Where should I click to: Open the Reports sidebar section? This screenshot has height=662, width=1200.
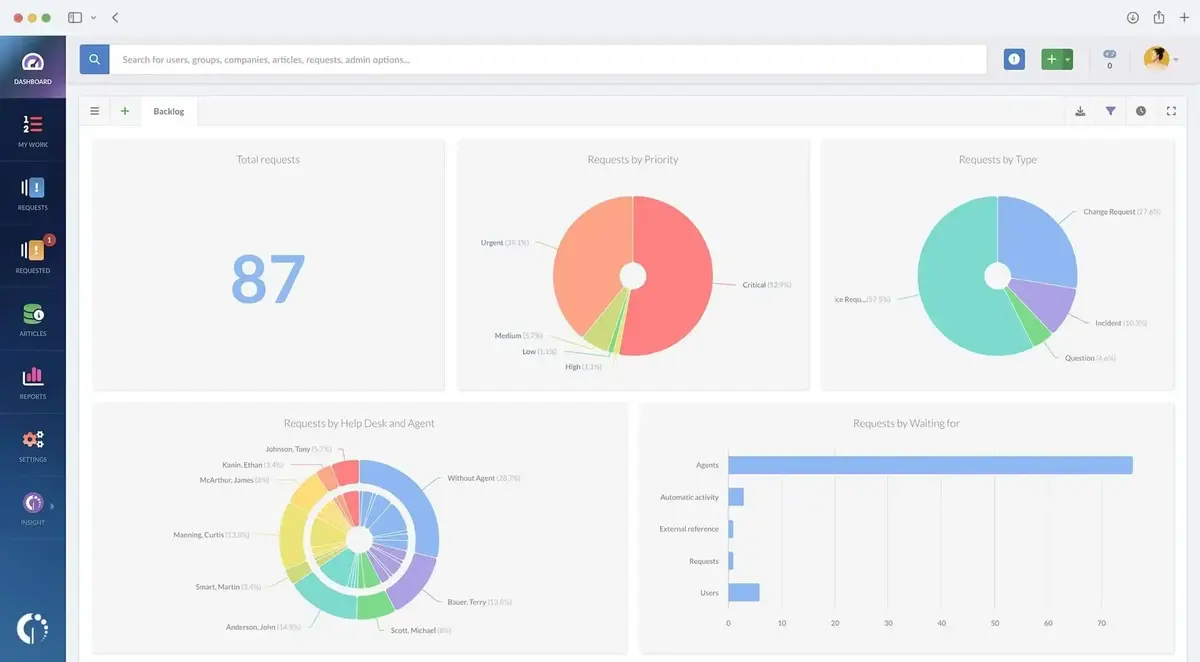point(33,383)
